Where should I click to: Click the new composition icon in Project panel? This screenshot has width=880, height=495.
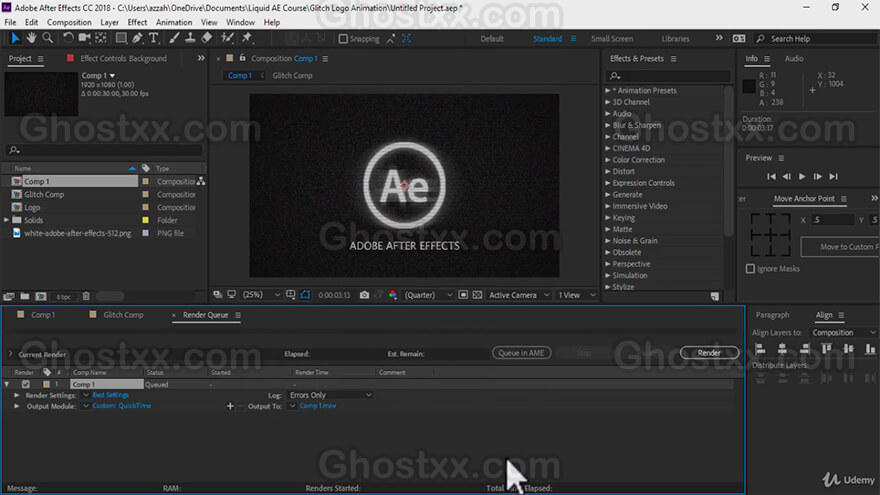(41, 296)
